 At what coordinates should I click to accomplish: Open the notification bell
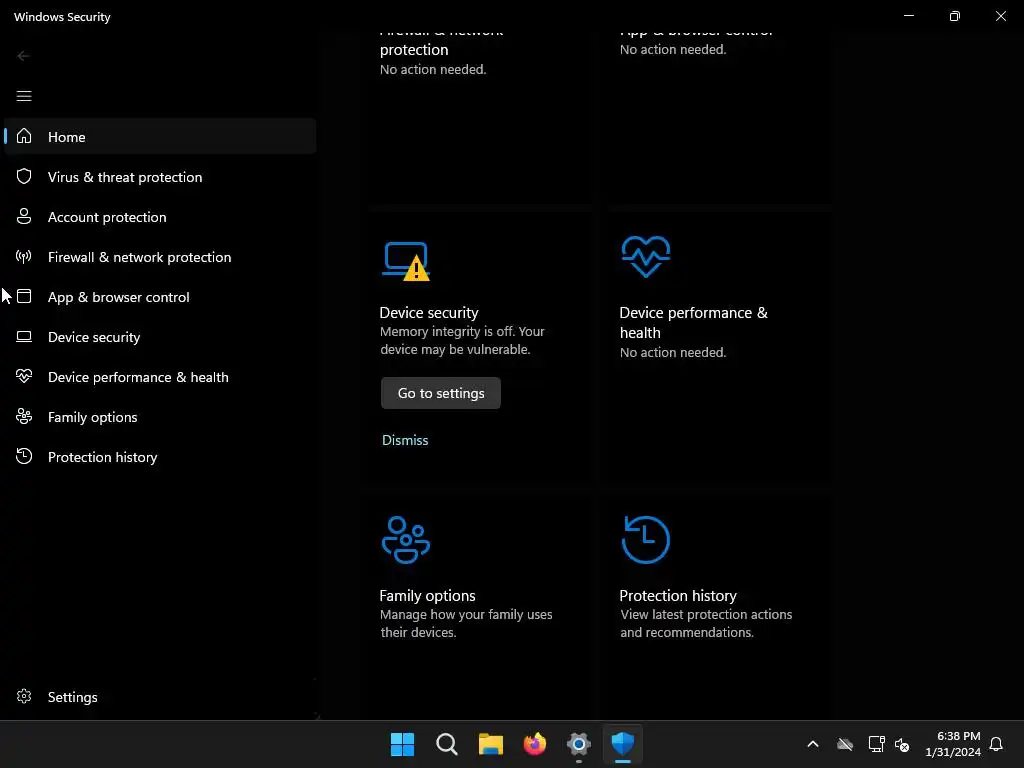click(997, 744)
